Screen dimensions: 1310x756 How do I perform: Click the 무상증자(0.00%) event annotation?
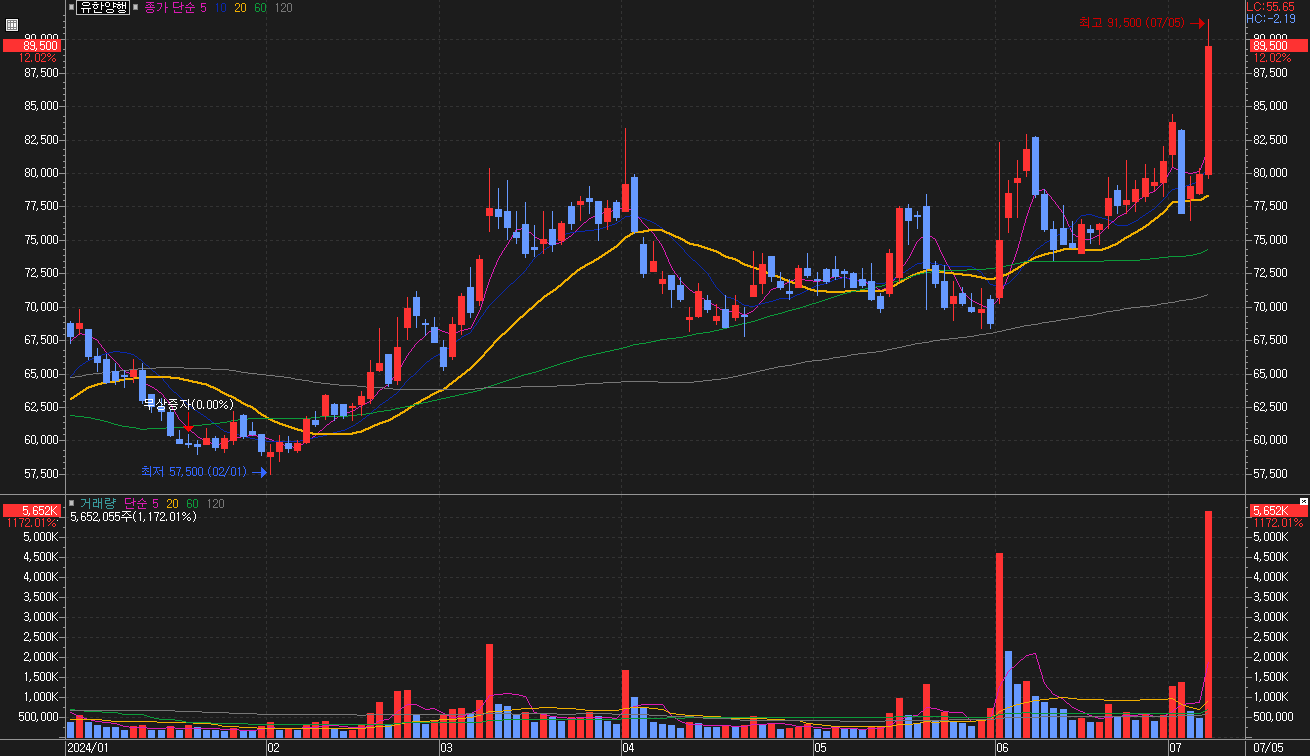(188, 405)
